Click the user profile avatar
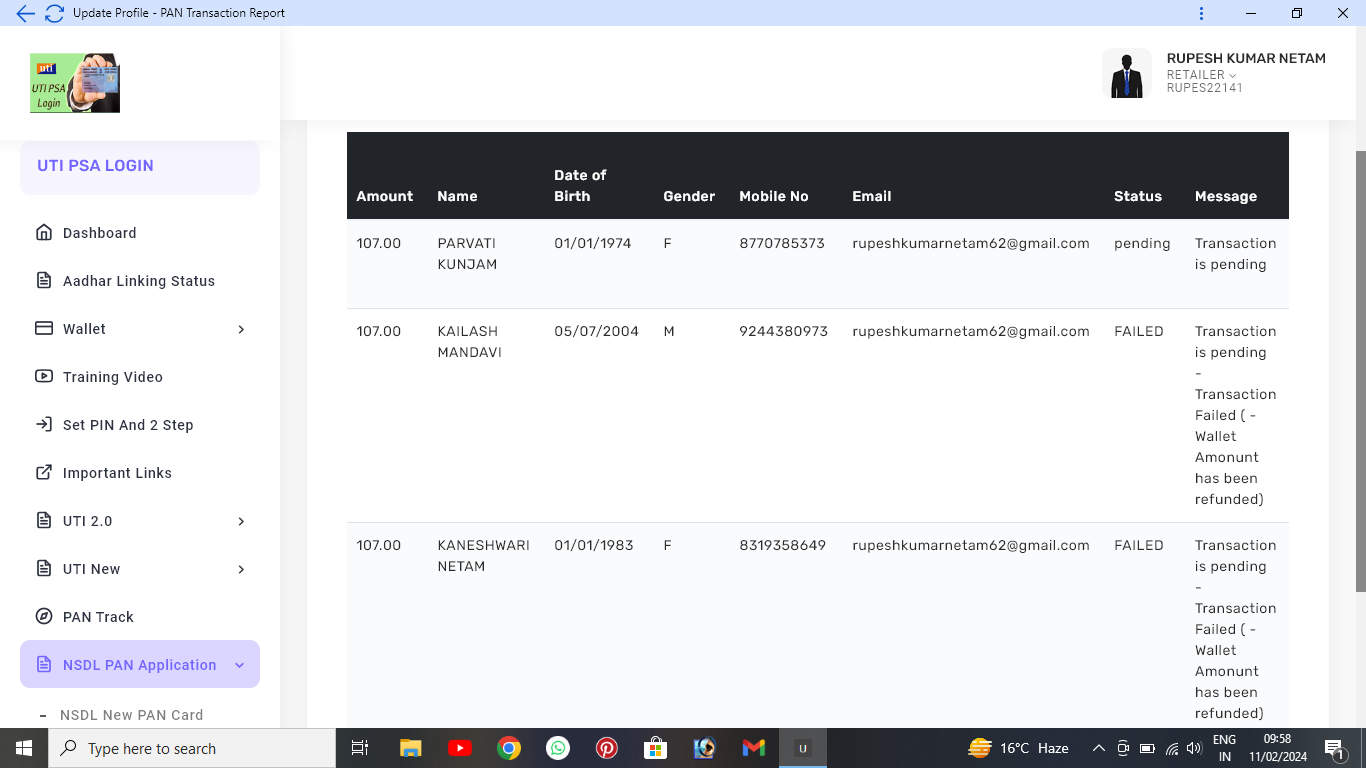 [1127, 74]
